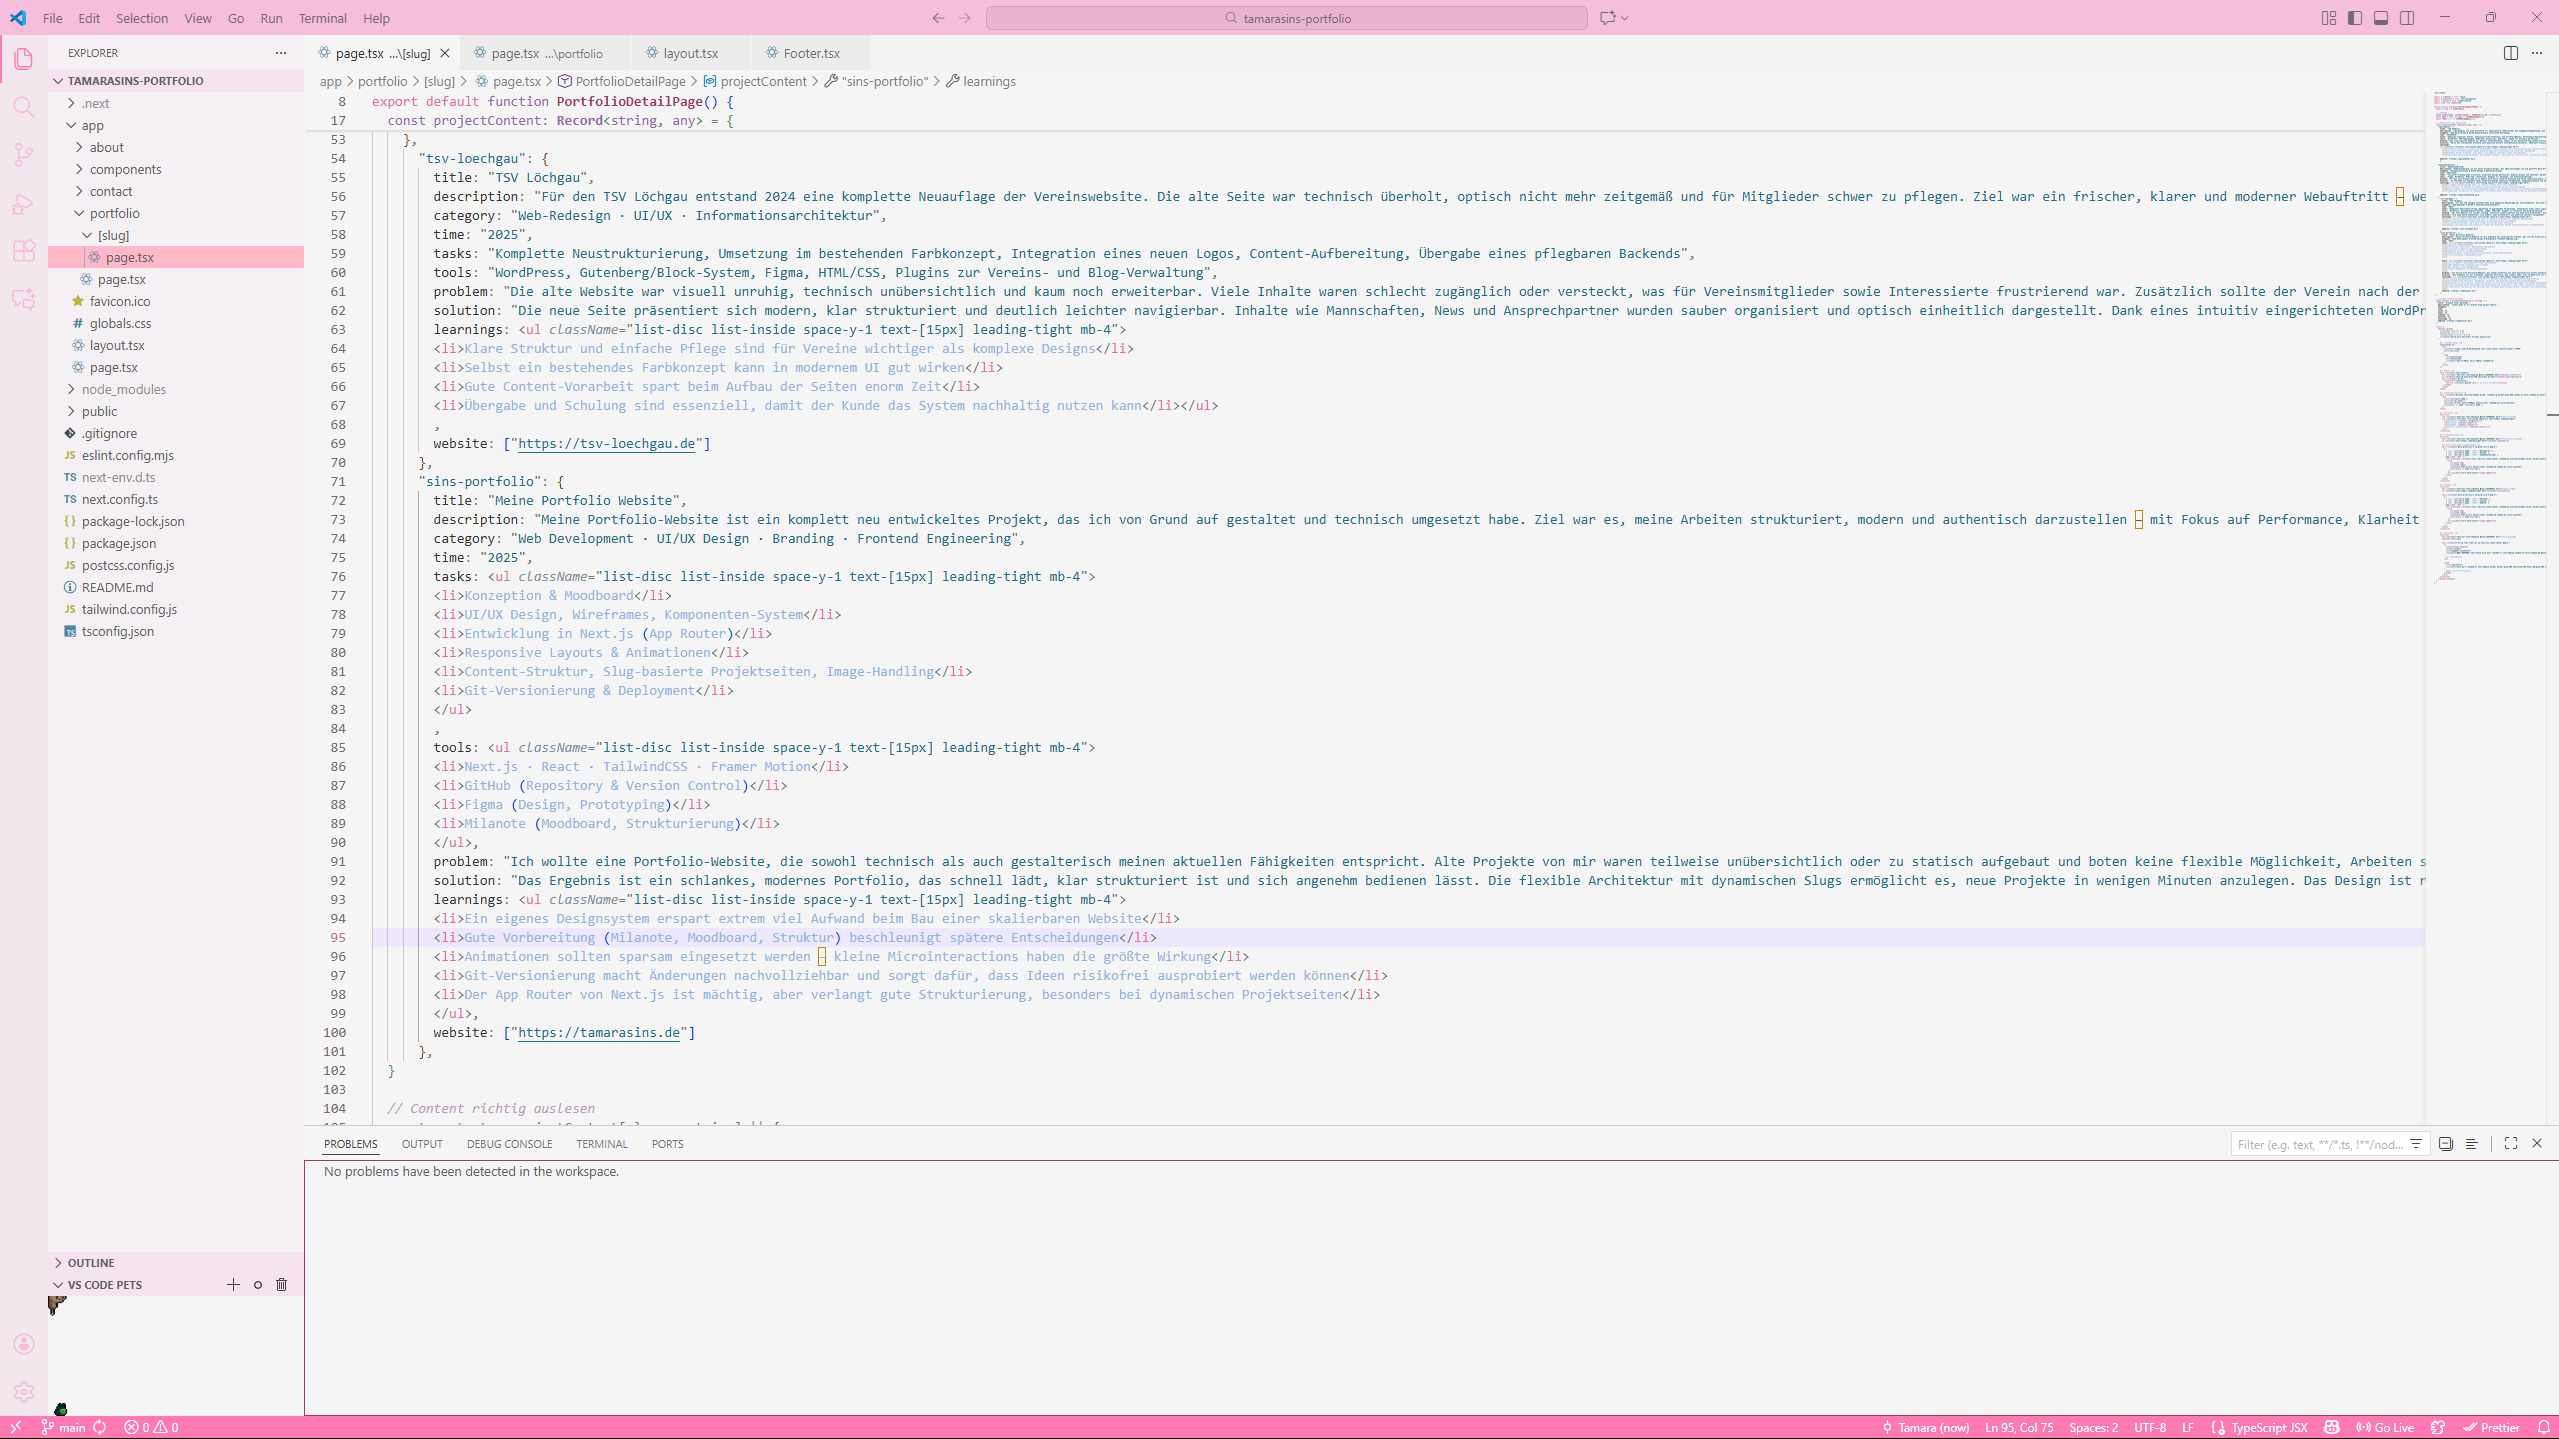Screen dimensions: 2559x1439
Task: Click the problems filter input field
Action: coord(2319,1144)
